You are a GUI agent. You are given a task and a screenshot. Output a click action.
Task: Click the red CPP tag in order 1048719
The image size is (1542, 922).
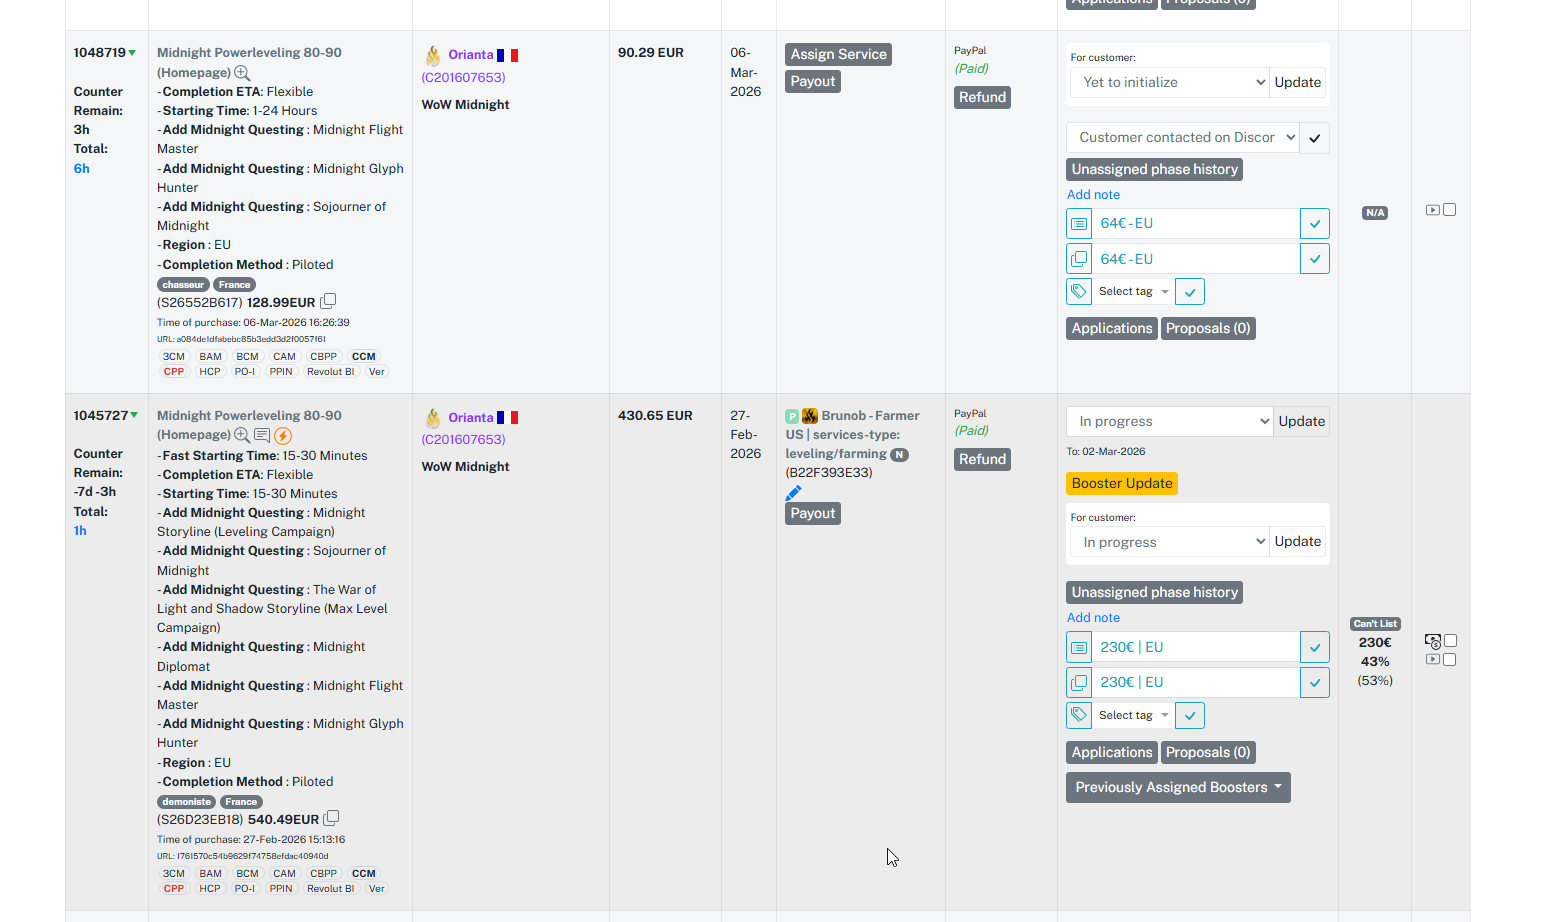point(174,372)
